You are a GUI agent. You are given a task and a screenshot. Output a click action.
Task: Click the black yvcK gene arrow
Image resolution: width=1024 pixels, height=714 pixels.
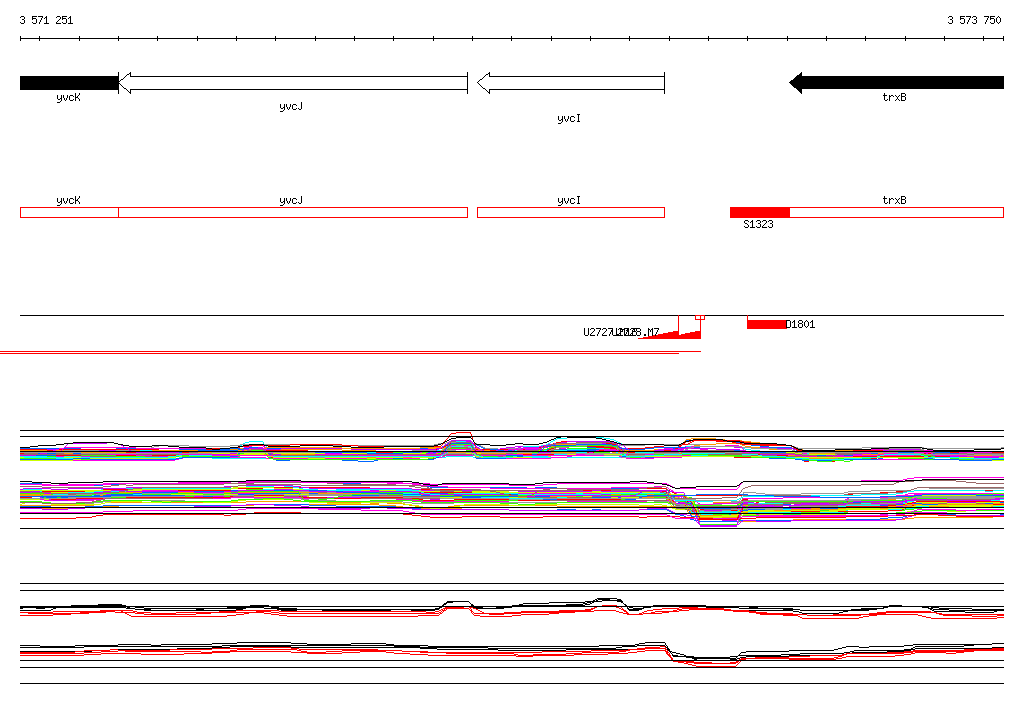[69, 83]
